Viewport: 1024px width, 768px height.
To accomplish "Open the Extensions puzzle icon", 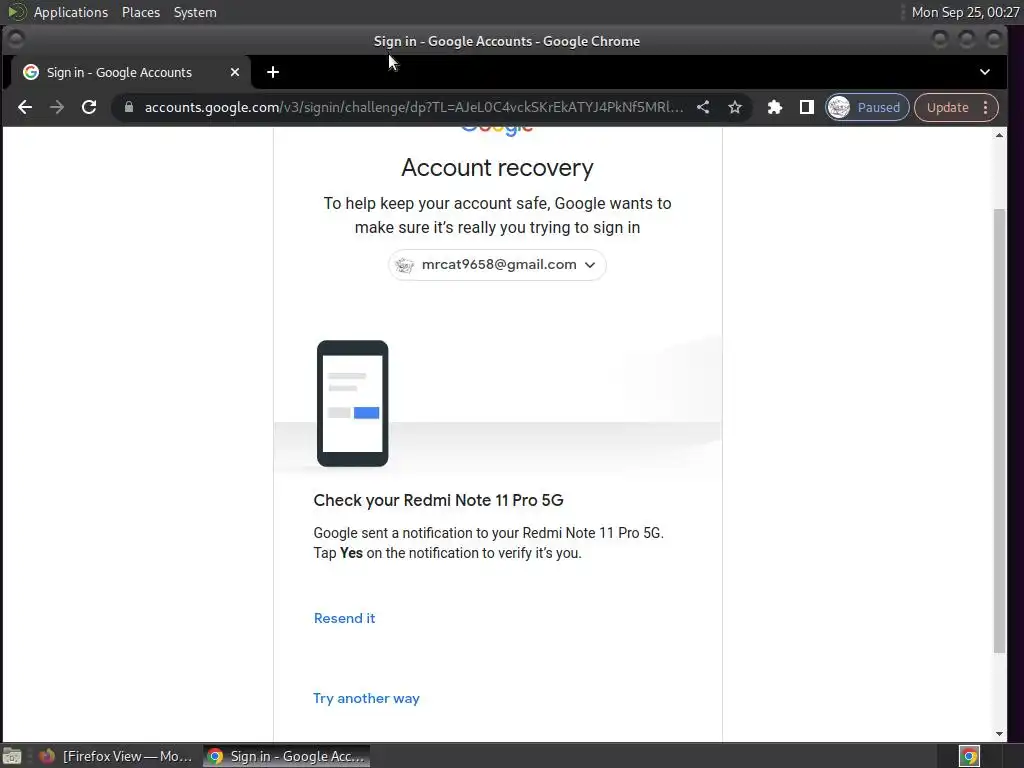I will [x=775, y=107].
